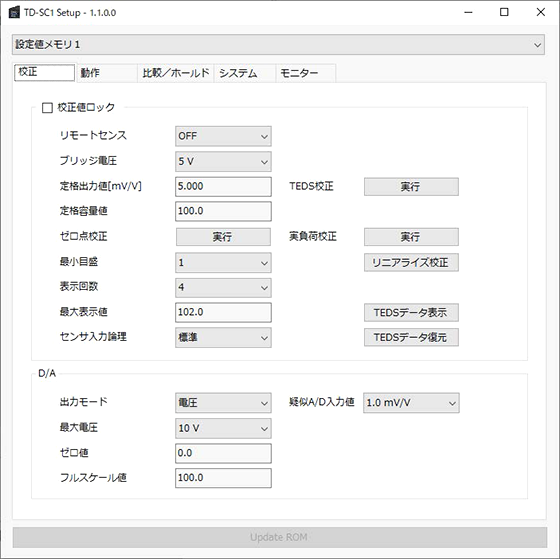Run ゼロ点校正 with its 実行 button
Image resolution: width=560 pixels, height=559 pixels.
tap(223, 237)
